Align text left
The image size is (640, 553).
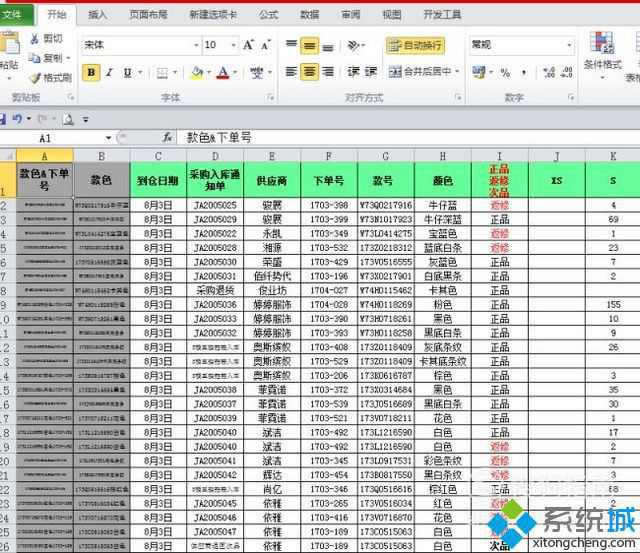click(x=291, y=72)
